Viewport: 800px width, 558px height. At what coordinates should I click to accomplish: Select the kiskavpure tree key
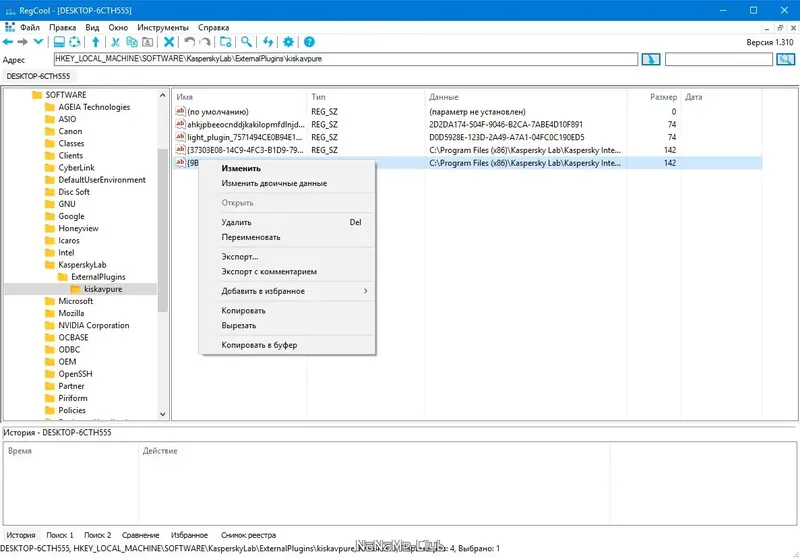click(x=97, y=289)
